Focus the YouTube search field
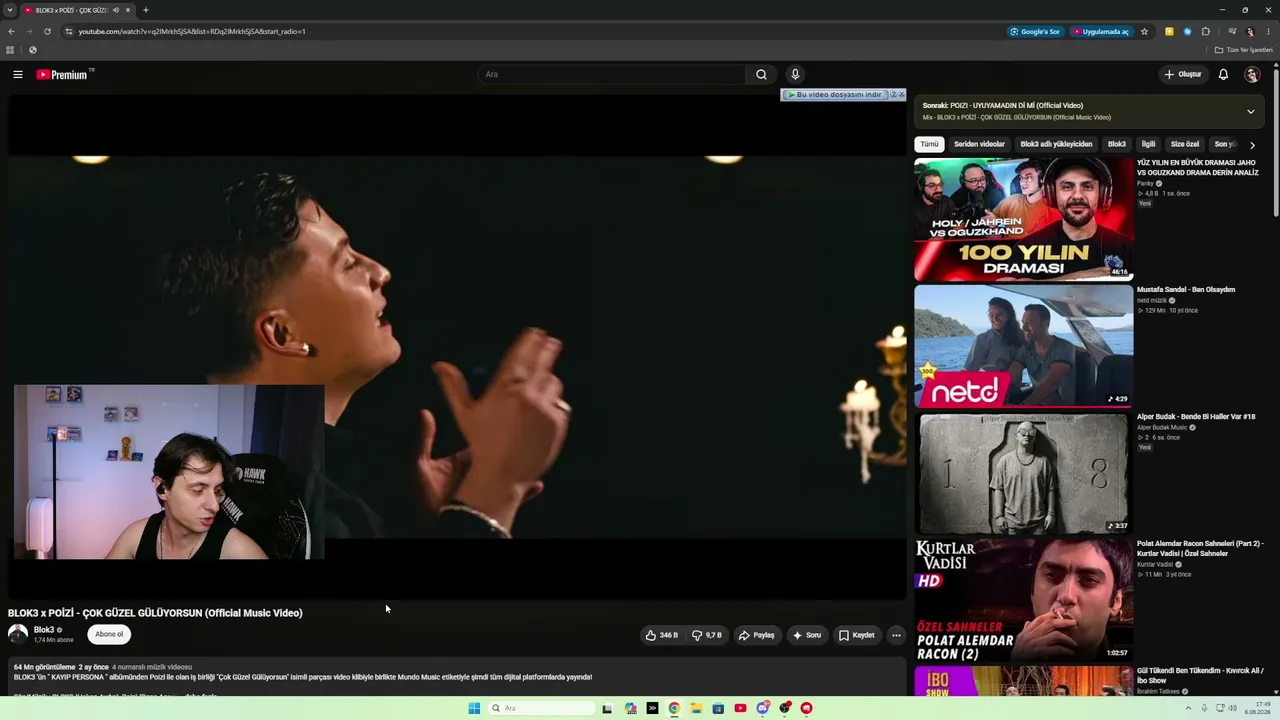Image resolution: width=1280 pixels, height=720 pixels. coord(612,74)
